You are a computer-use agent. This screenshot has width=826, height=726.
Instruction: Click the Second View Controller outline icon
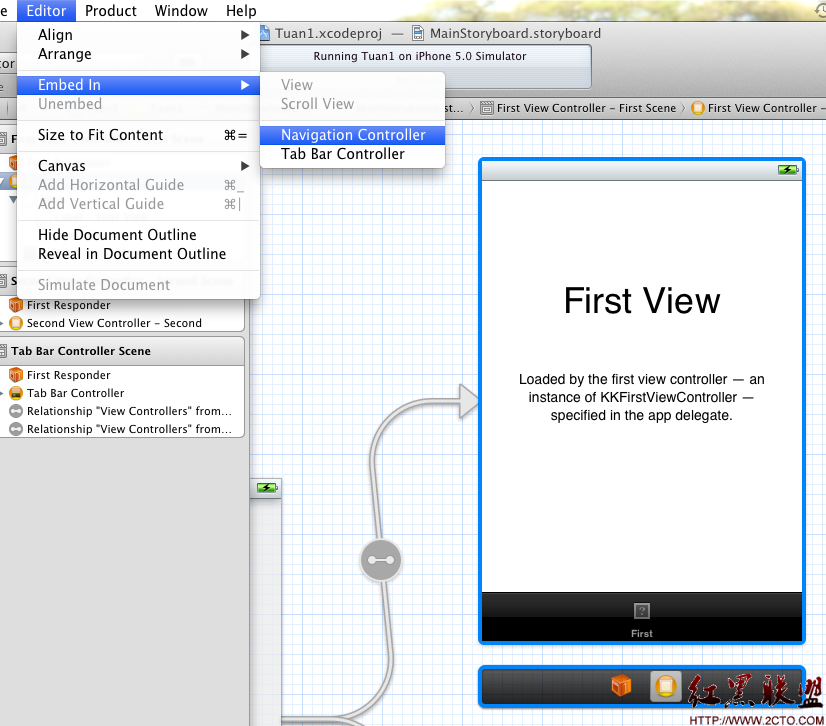(16, 323)
